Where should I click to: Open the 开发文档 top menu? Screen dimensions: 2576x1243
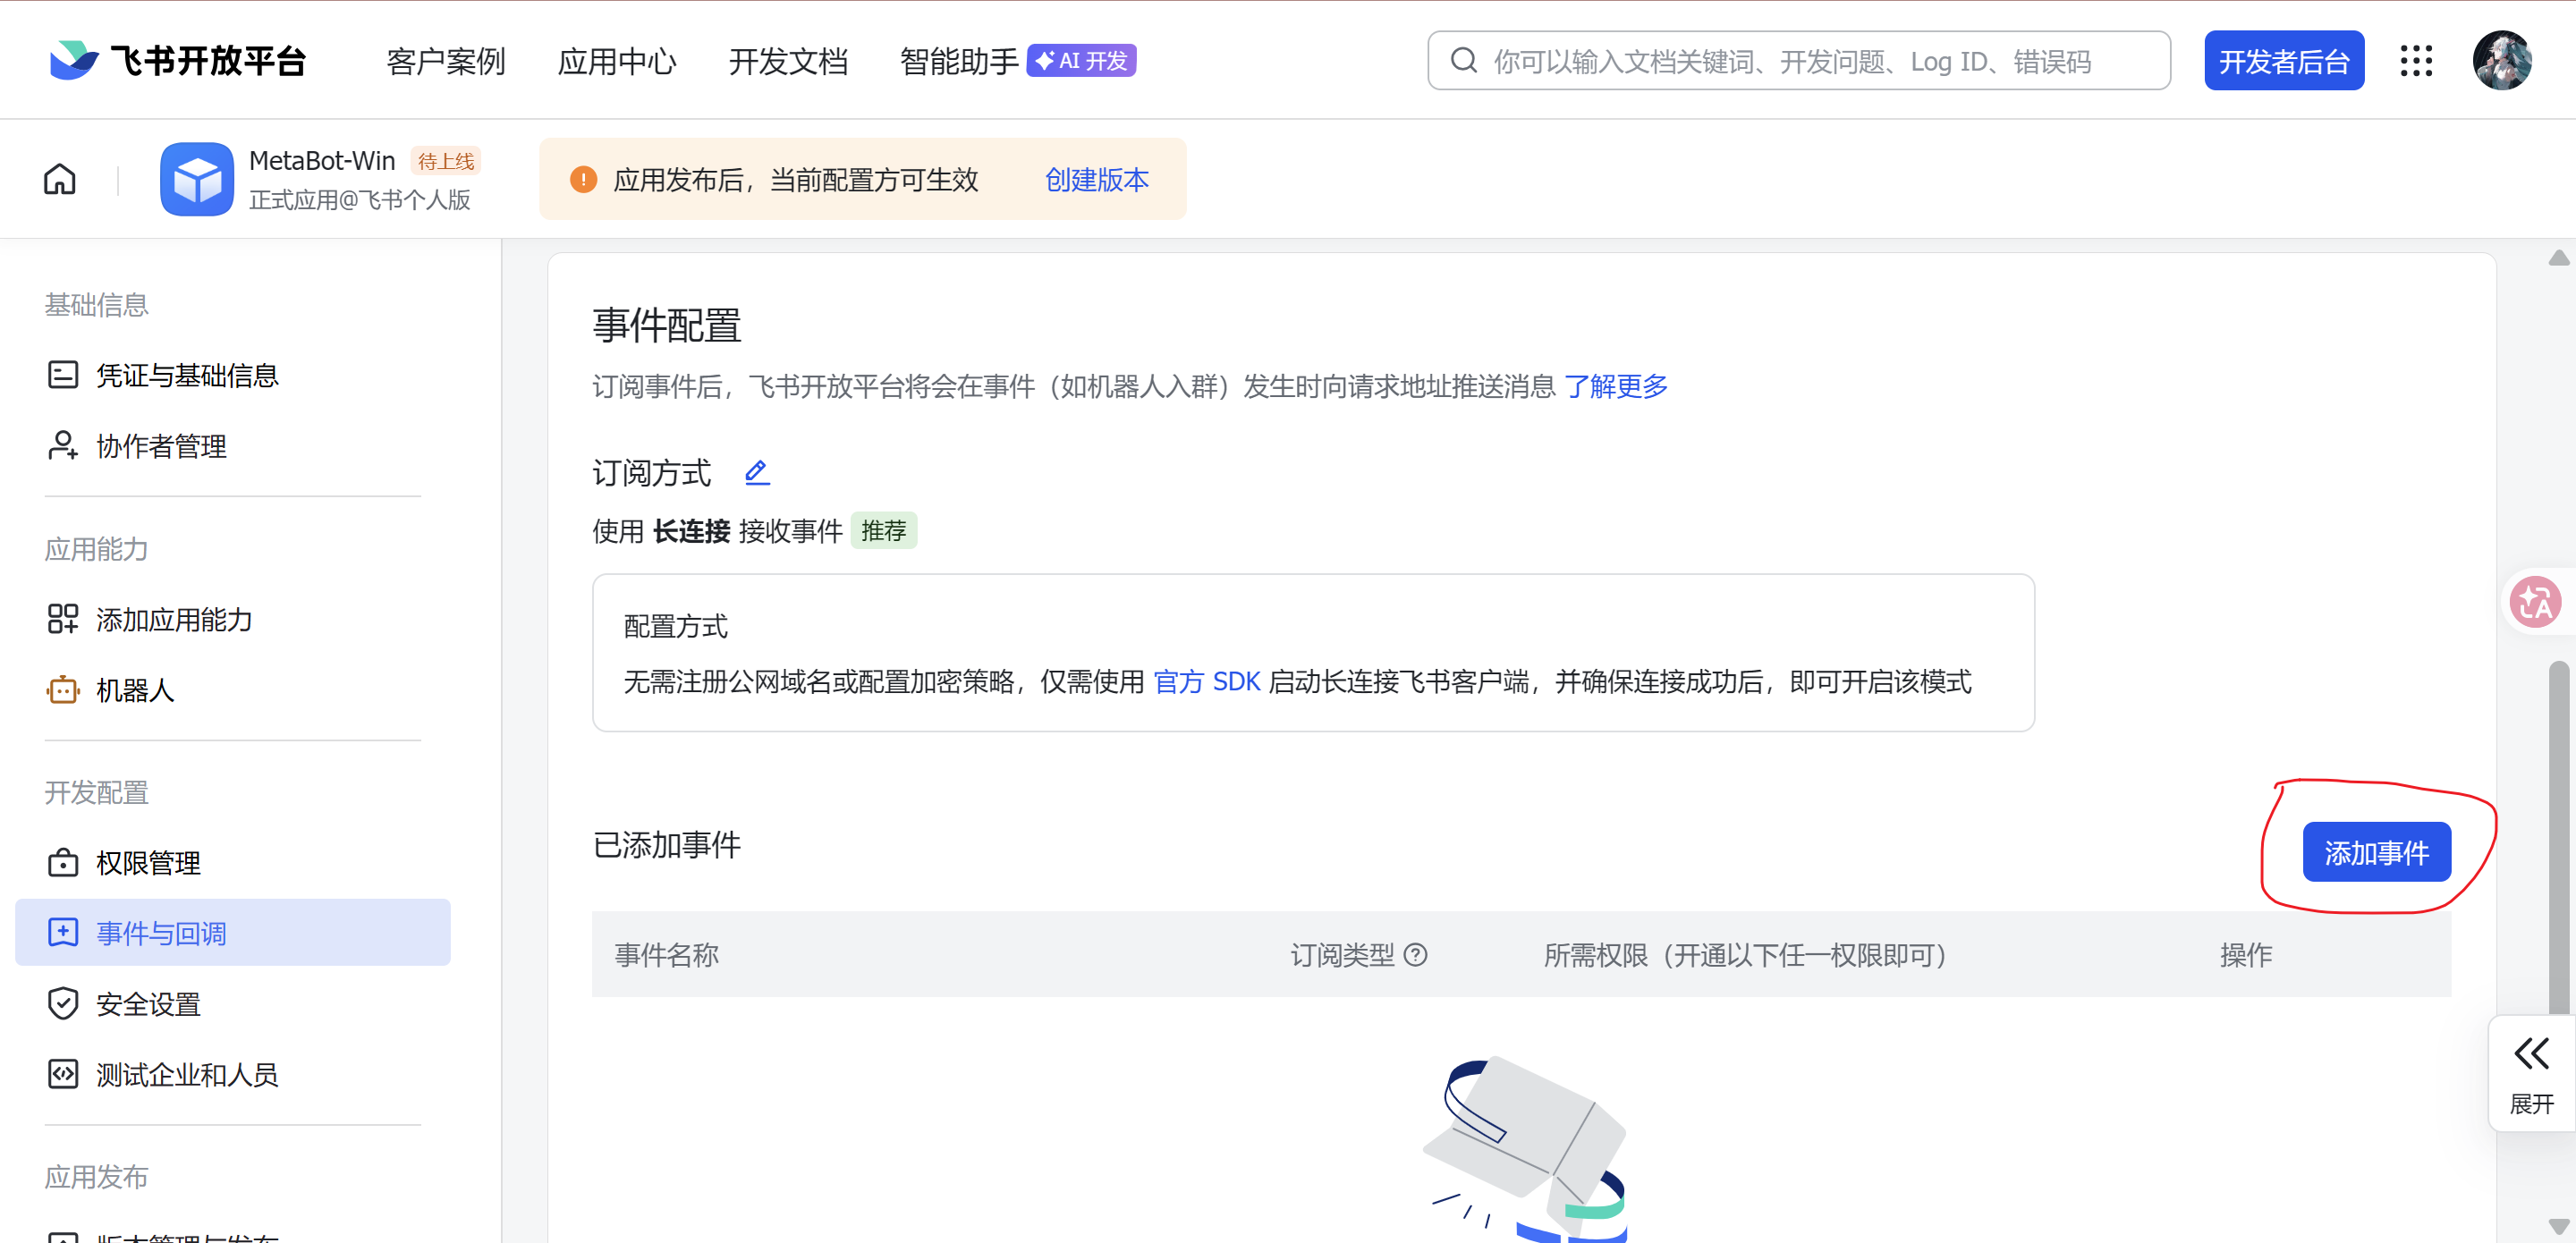(x=788, y=62)
